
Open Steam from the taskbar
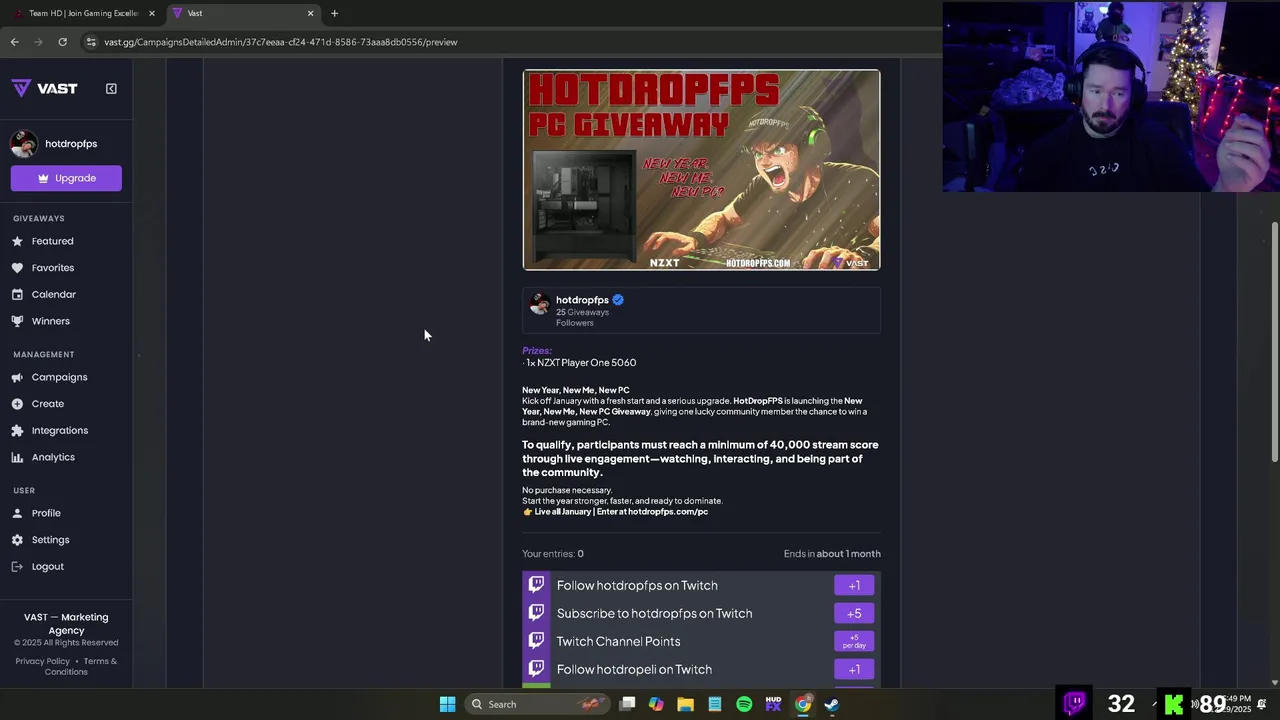tap(831, 704)
